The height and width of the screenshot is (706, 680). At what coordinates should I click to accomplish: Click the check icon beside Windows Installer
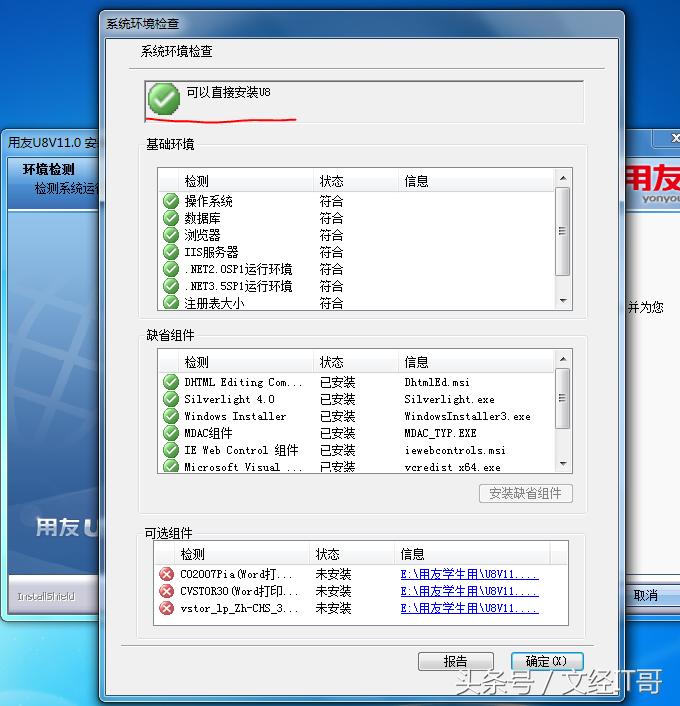click(x=171, y=416)
